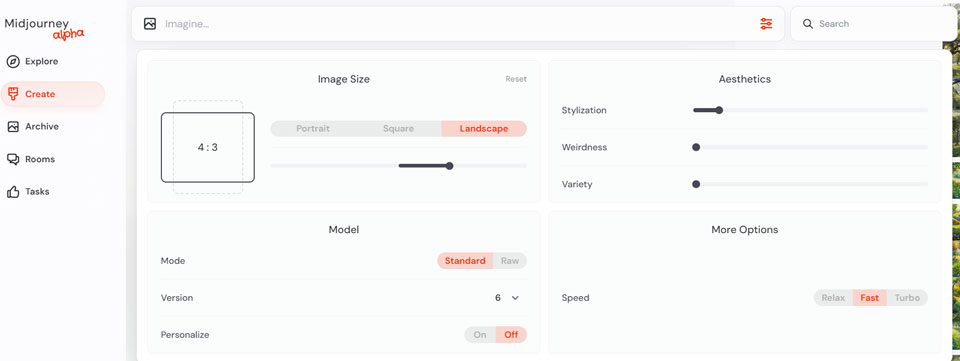This screenshot has height=361, width=960.
Task: Click image upload icon in prompt bar
Action: (150, 24)
